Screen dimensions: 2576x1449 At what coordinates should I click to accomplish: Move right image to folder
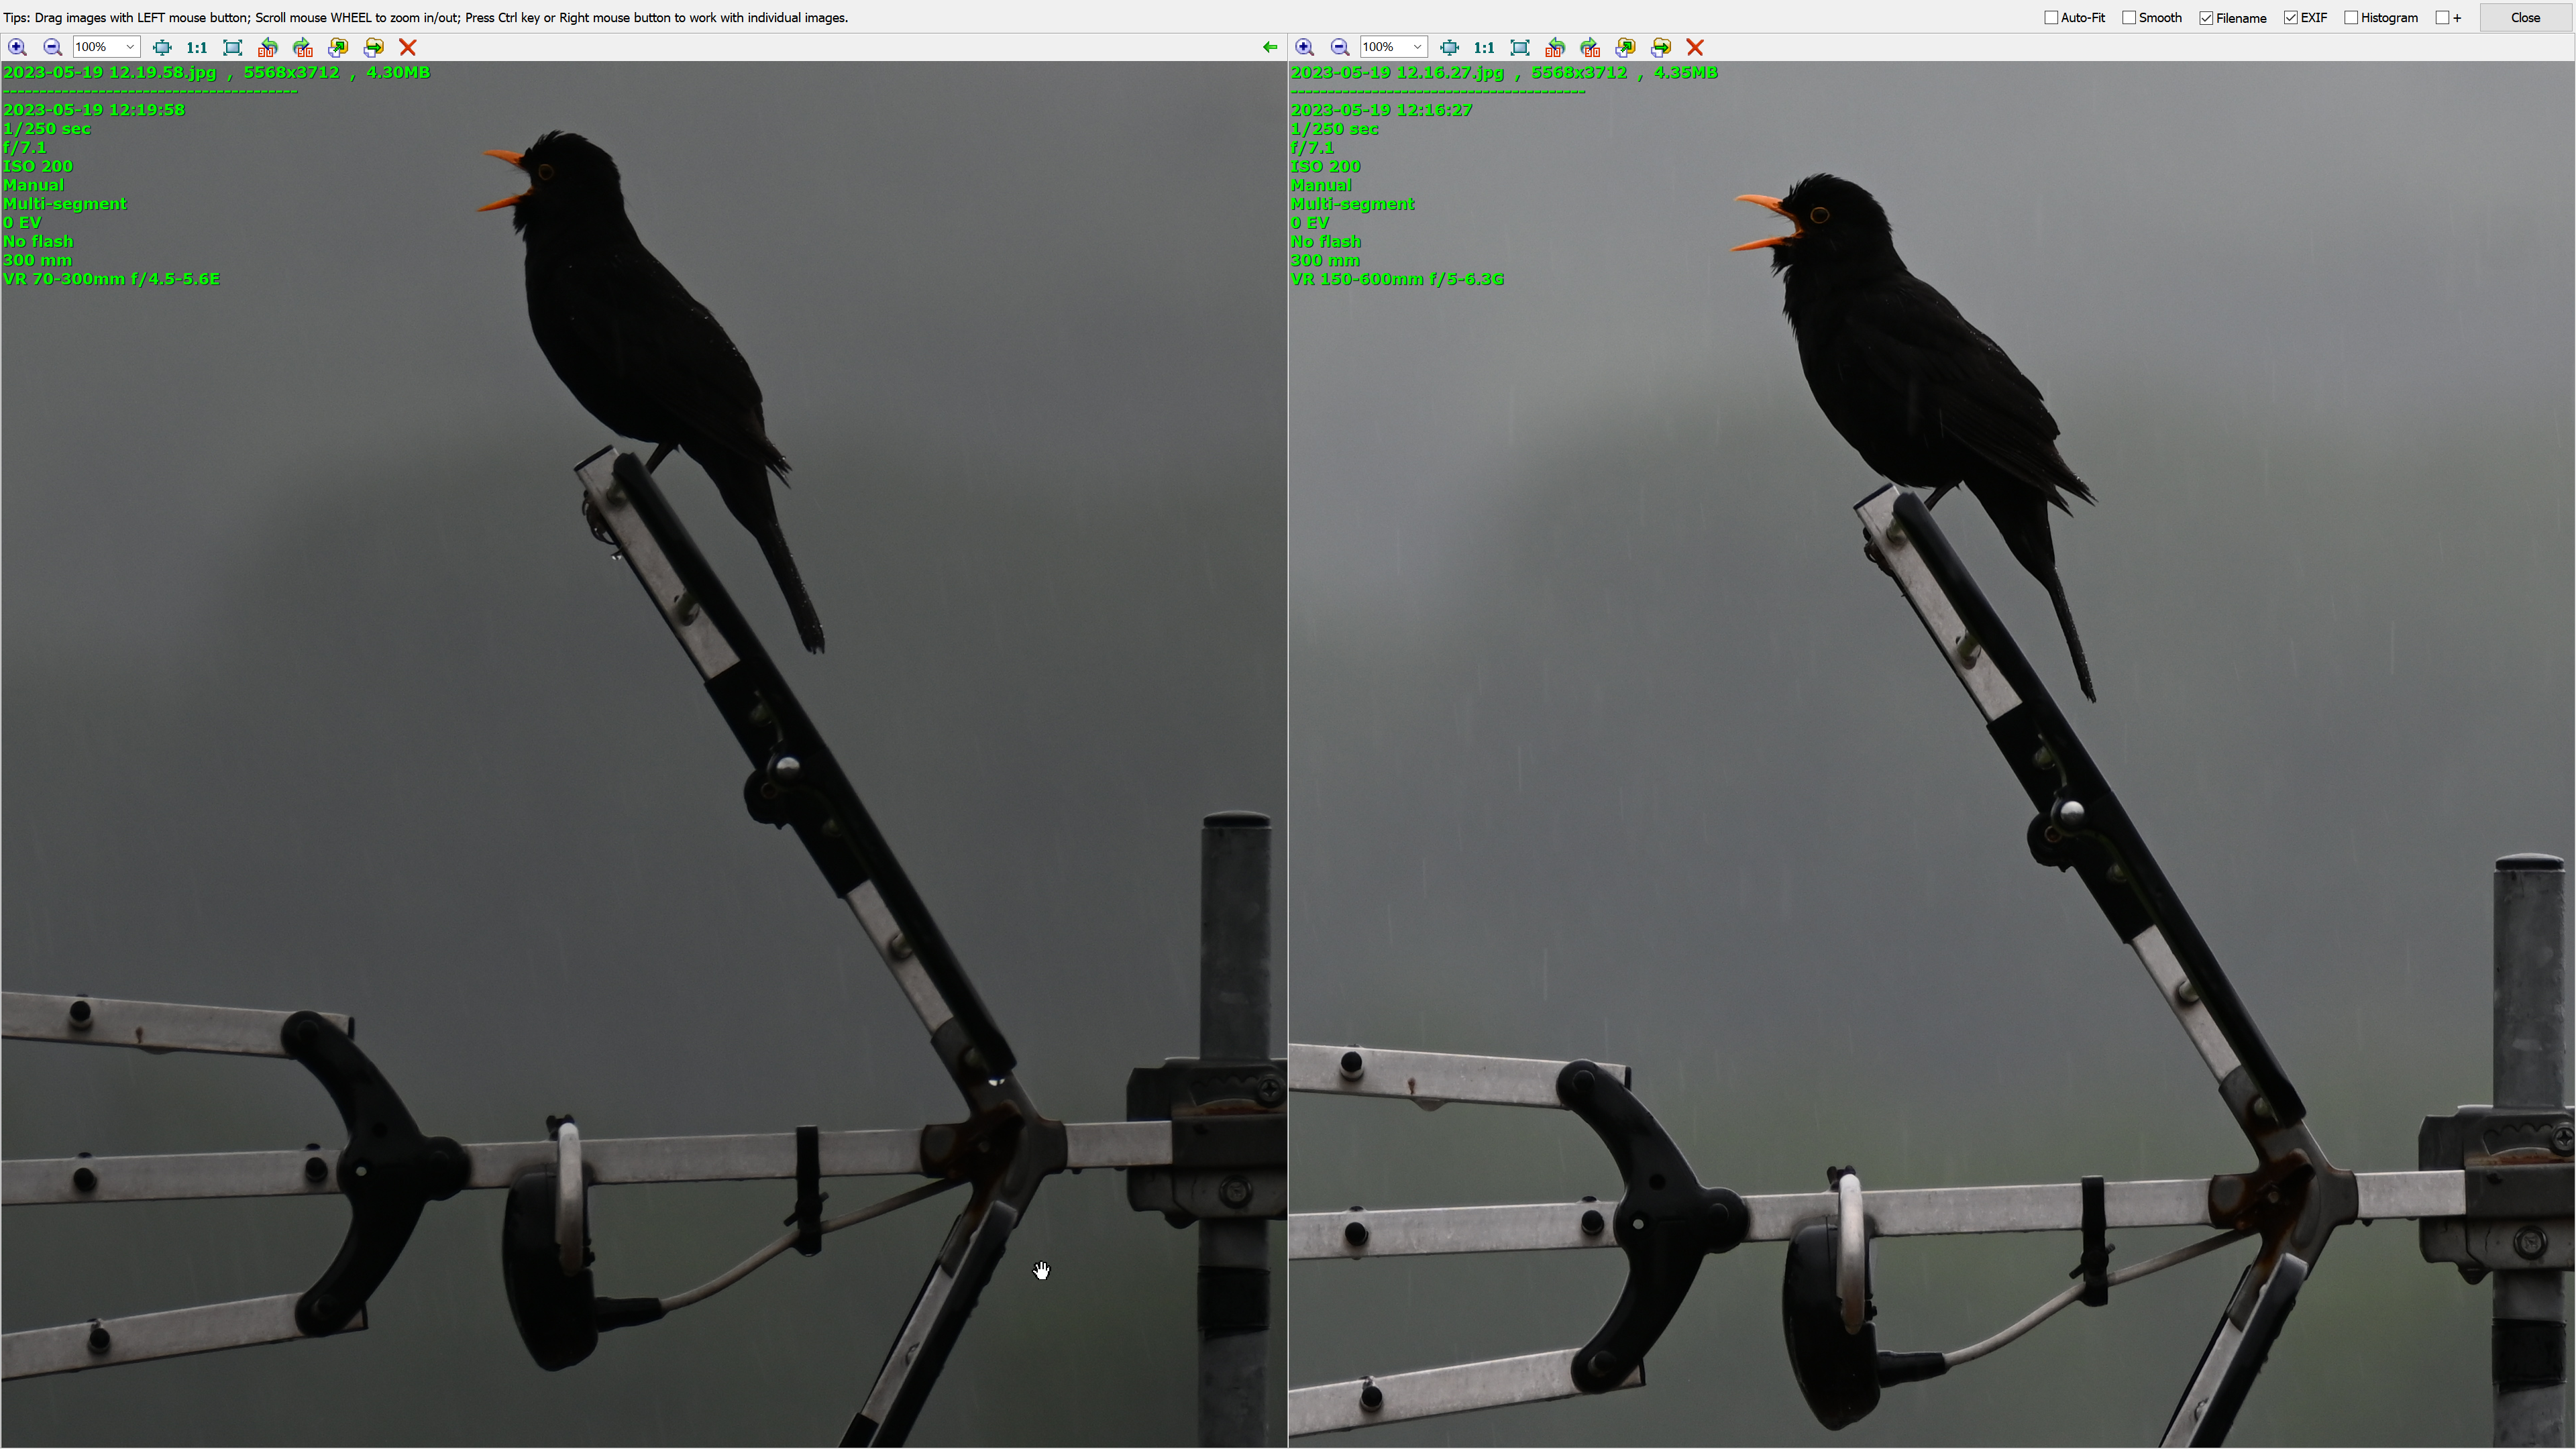(x=1661, y=47)
